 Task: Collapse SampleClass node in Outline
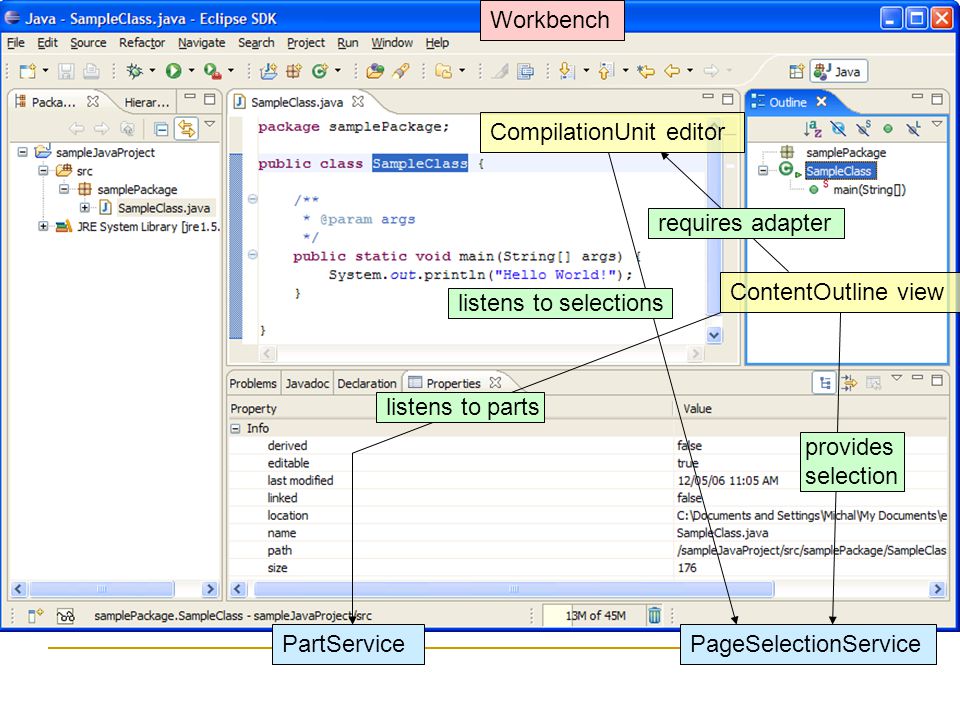[763, 170]
